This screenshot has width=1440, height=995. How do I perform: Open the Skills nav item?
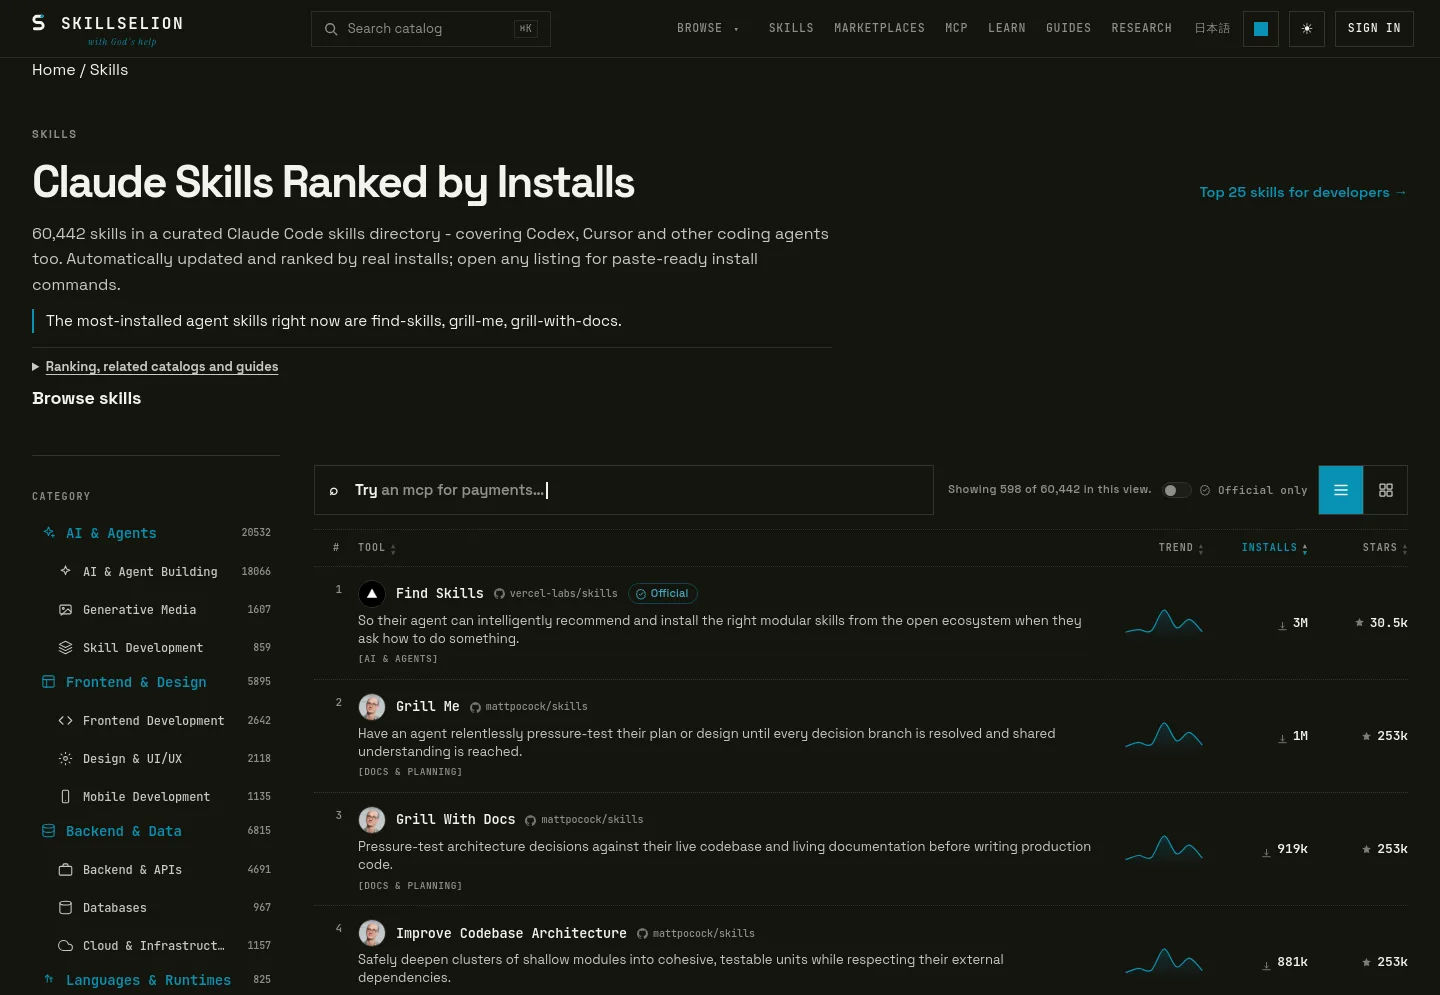pos(791,28)
